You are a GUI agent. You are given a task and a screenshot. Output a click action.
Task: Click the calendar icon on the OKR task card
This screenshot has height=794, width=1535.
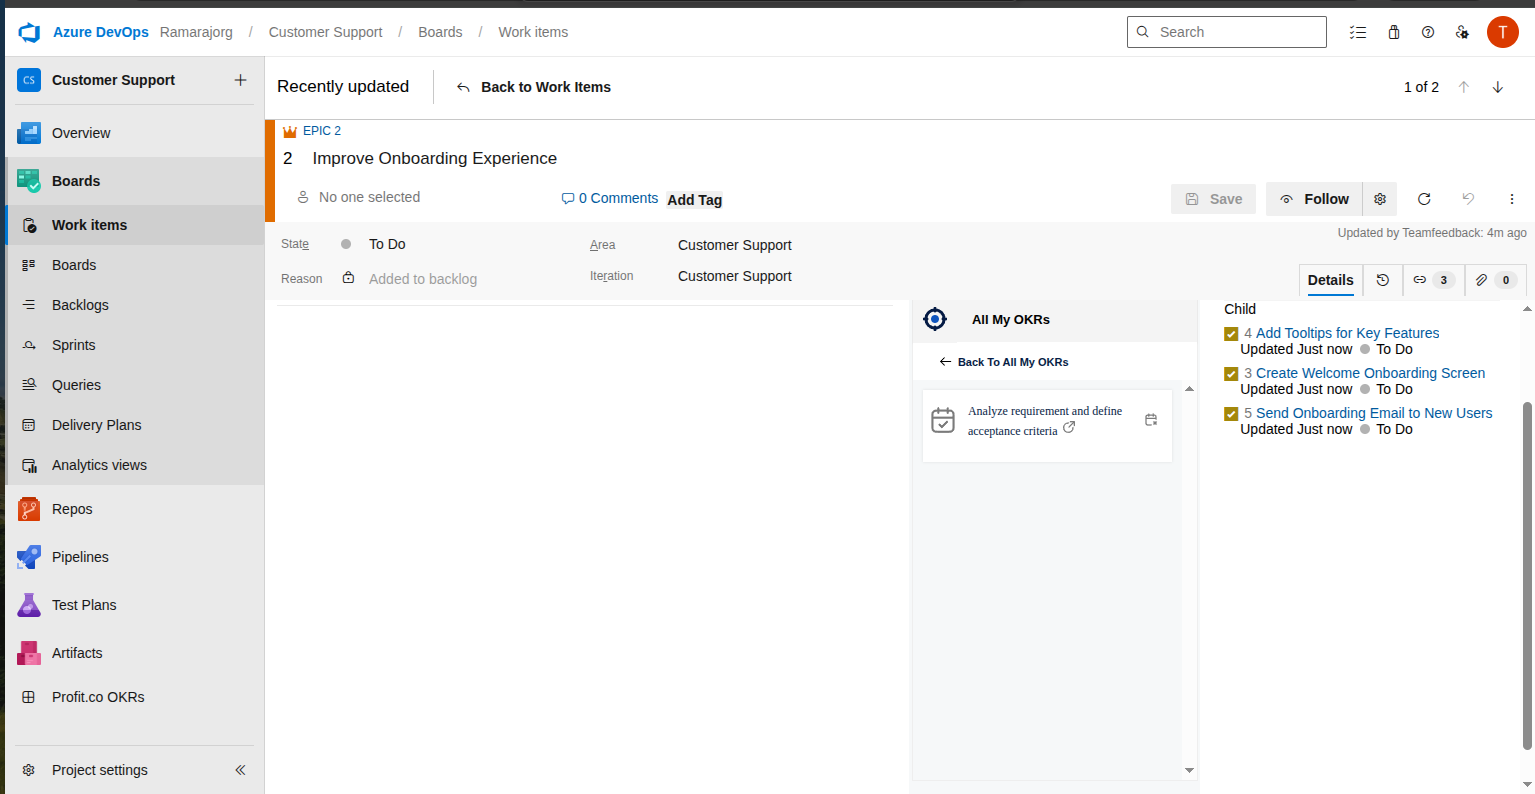point(1151,420)
